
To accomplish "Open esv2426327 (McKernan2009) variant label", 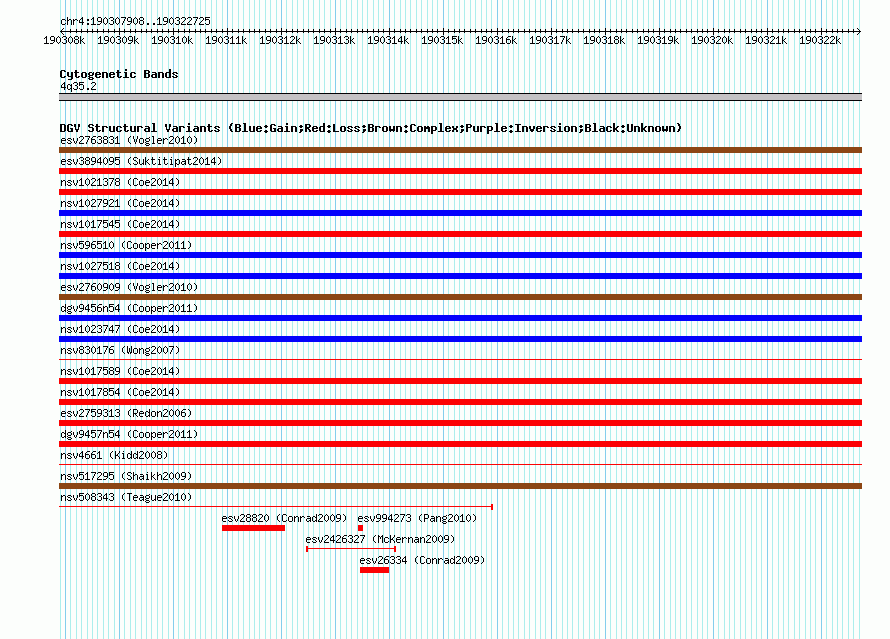I will coord(380,539).
